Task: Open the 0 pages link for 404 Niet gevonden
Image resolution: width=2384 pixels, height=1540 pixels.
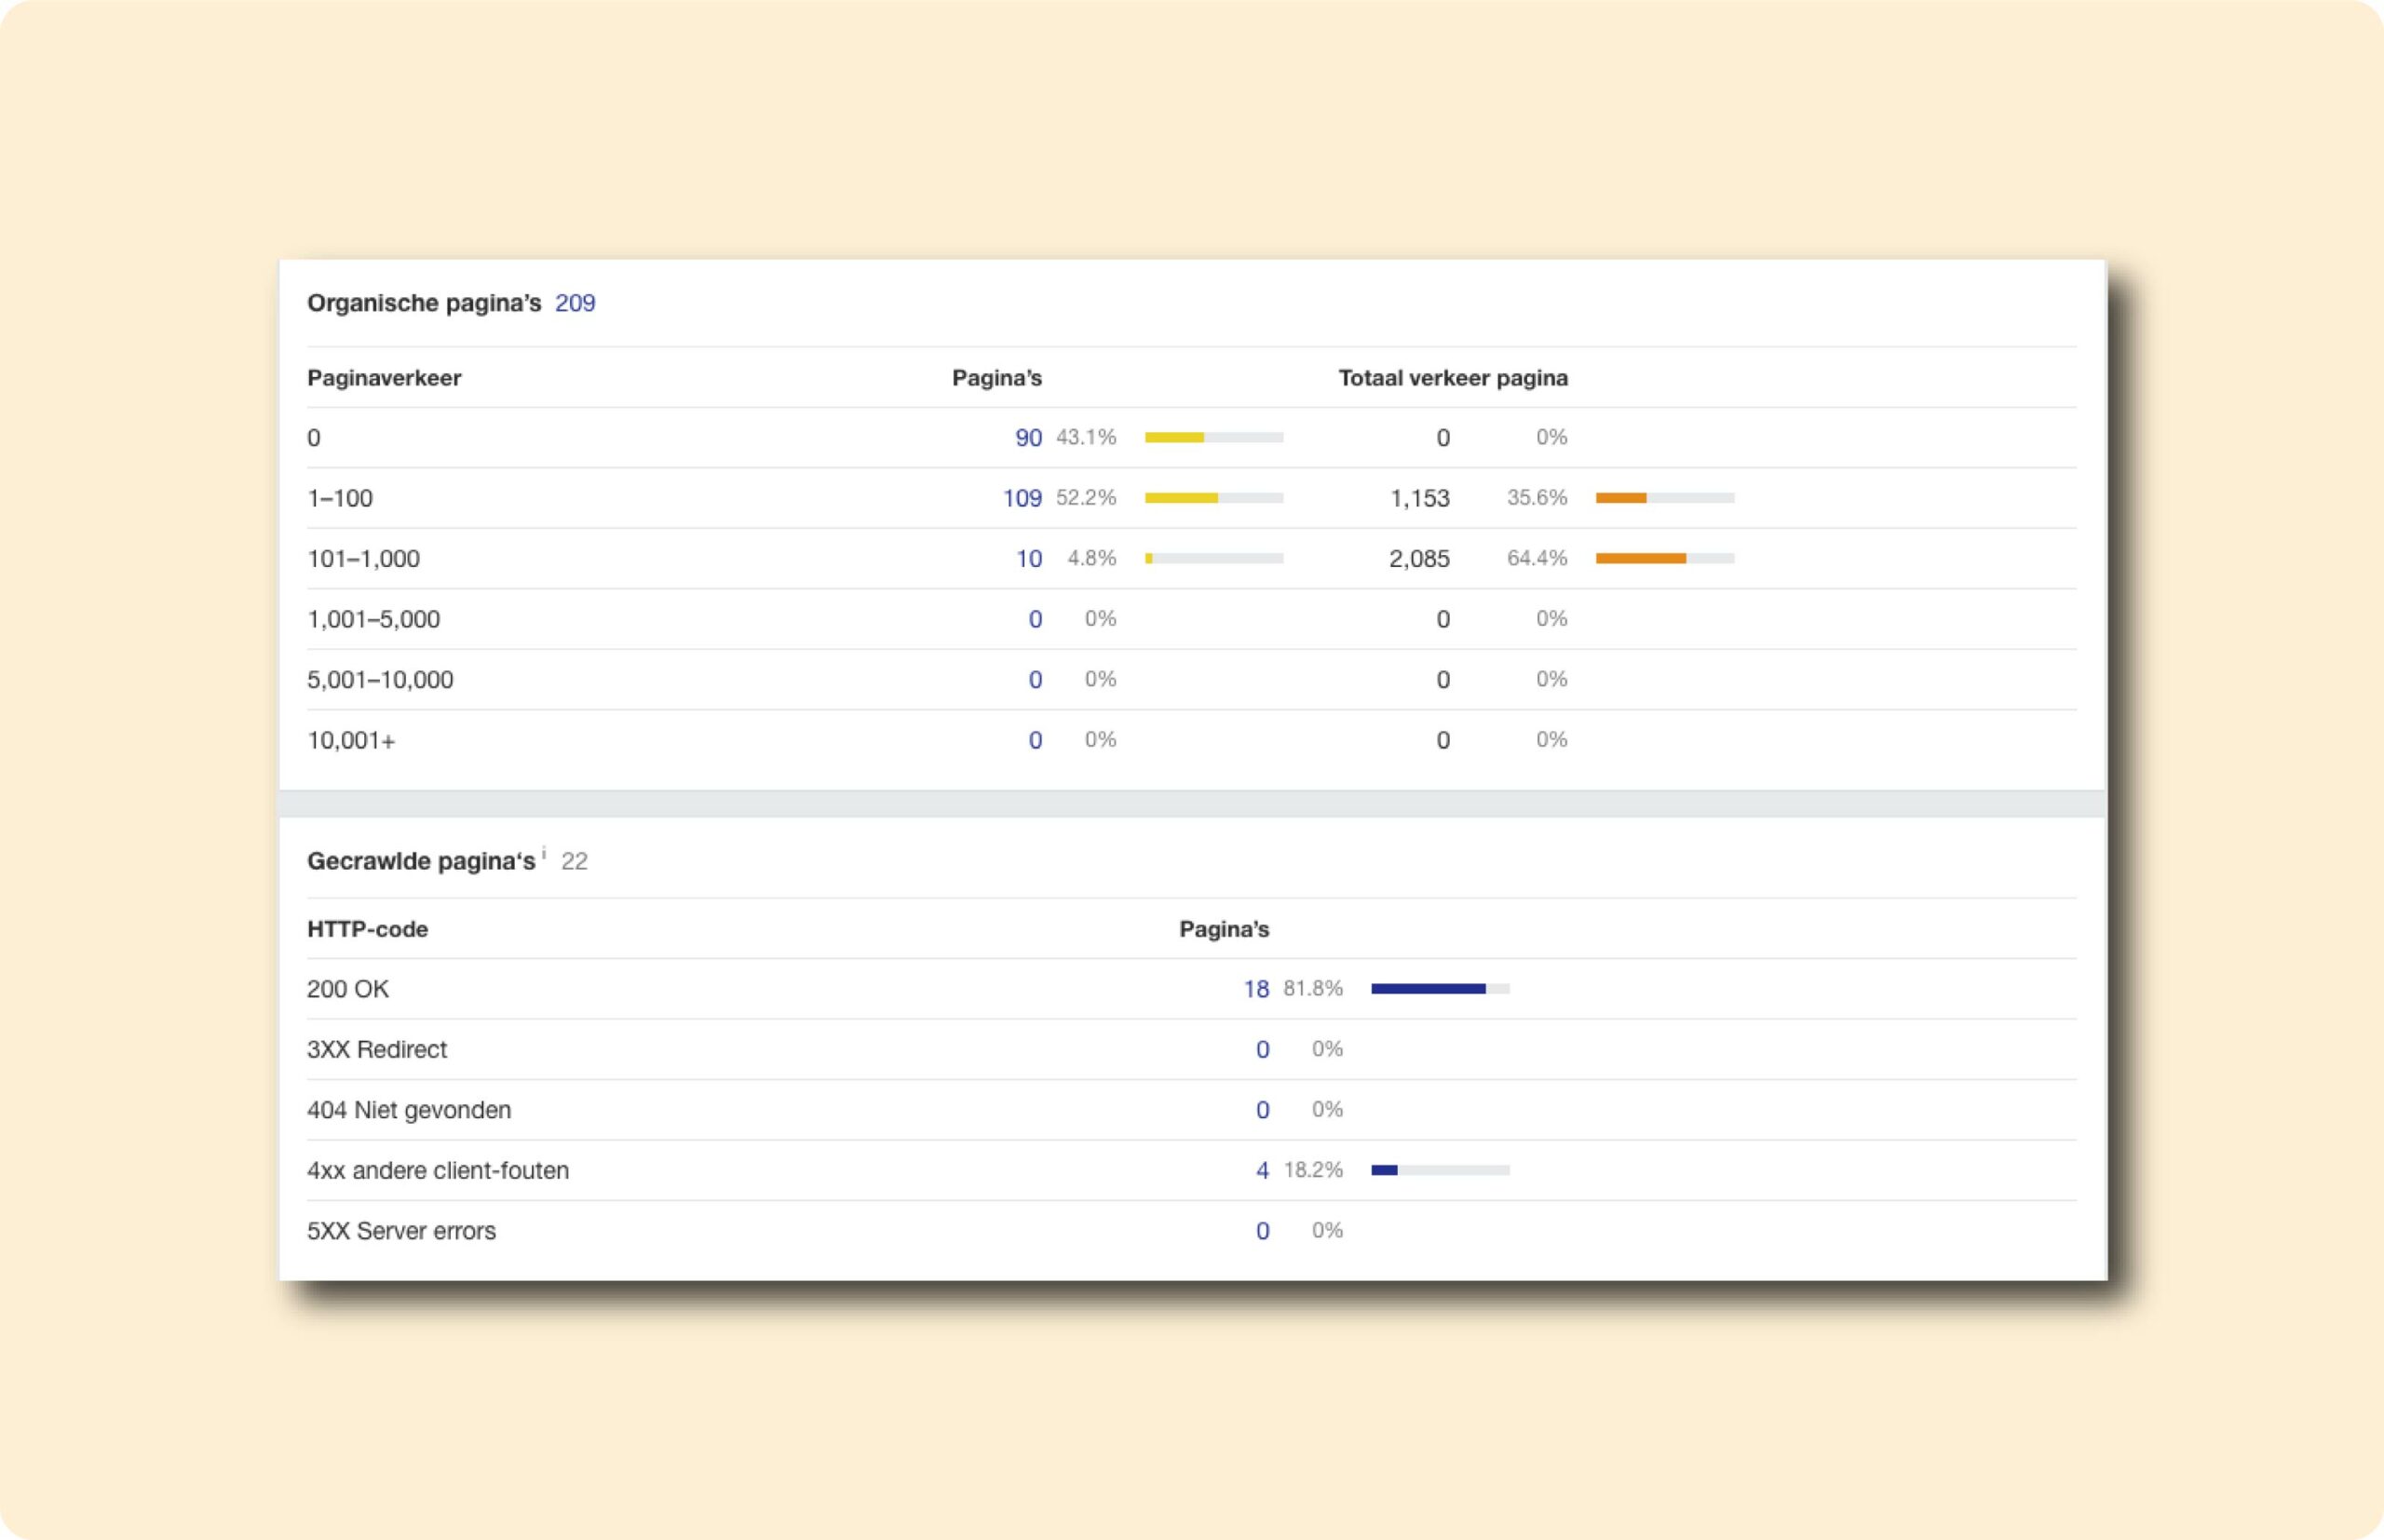Action: 1262,1110
